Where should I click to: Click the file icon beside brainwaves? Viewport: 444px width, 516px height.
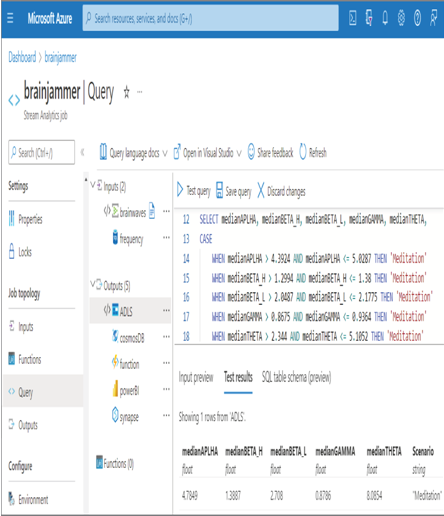(x=152, y=211)
